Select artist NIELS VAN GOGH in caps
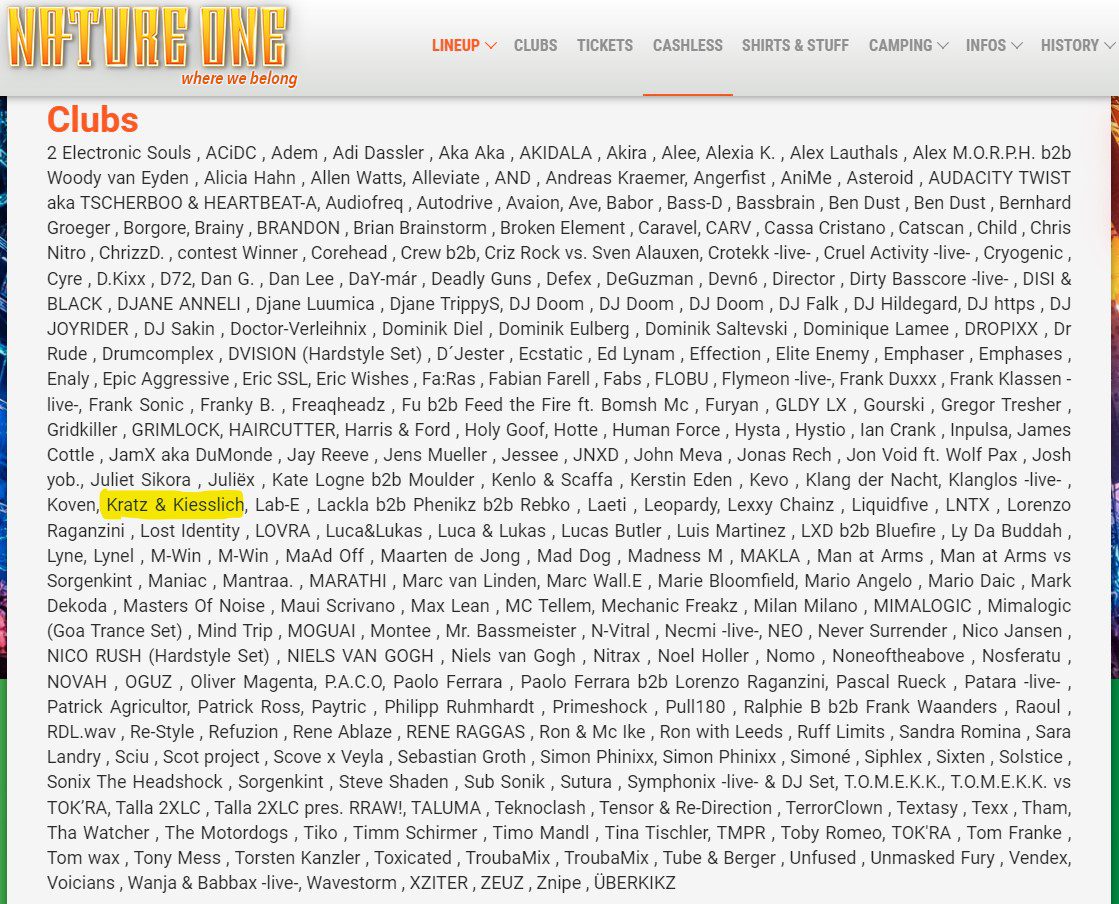Screen dimensions: 1119x904 coord(360,656)
